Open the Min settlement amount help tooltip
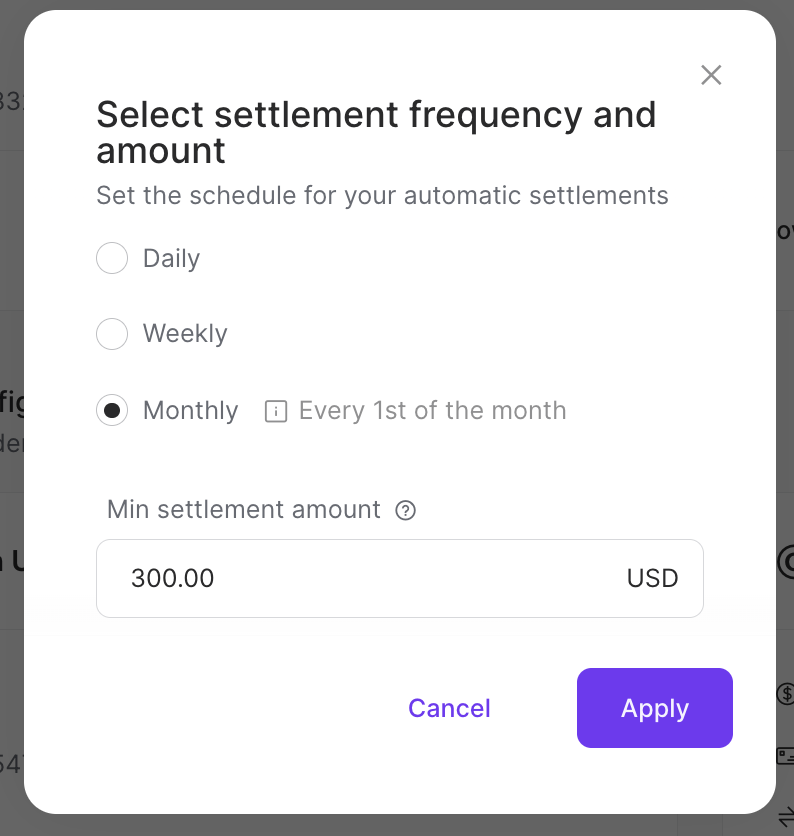This screenshot has width=794, height=836. point(405,510)
